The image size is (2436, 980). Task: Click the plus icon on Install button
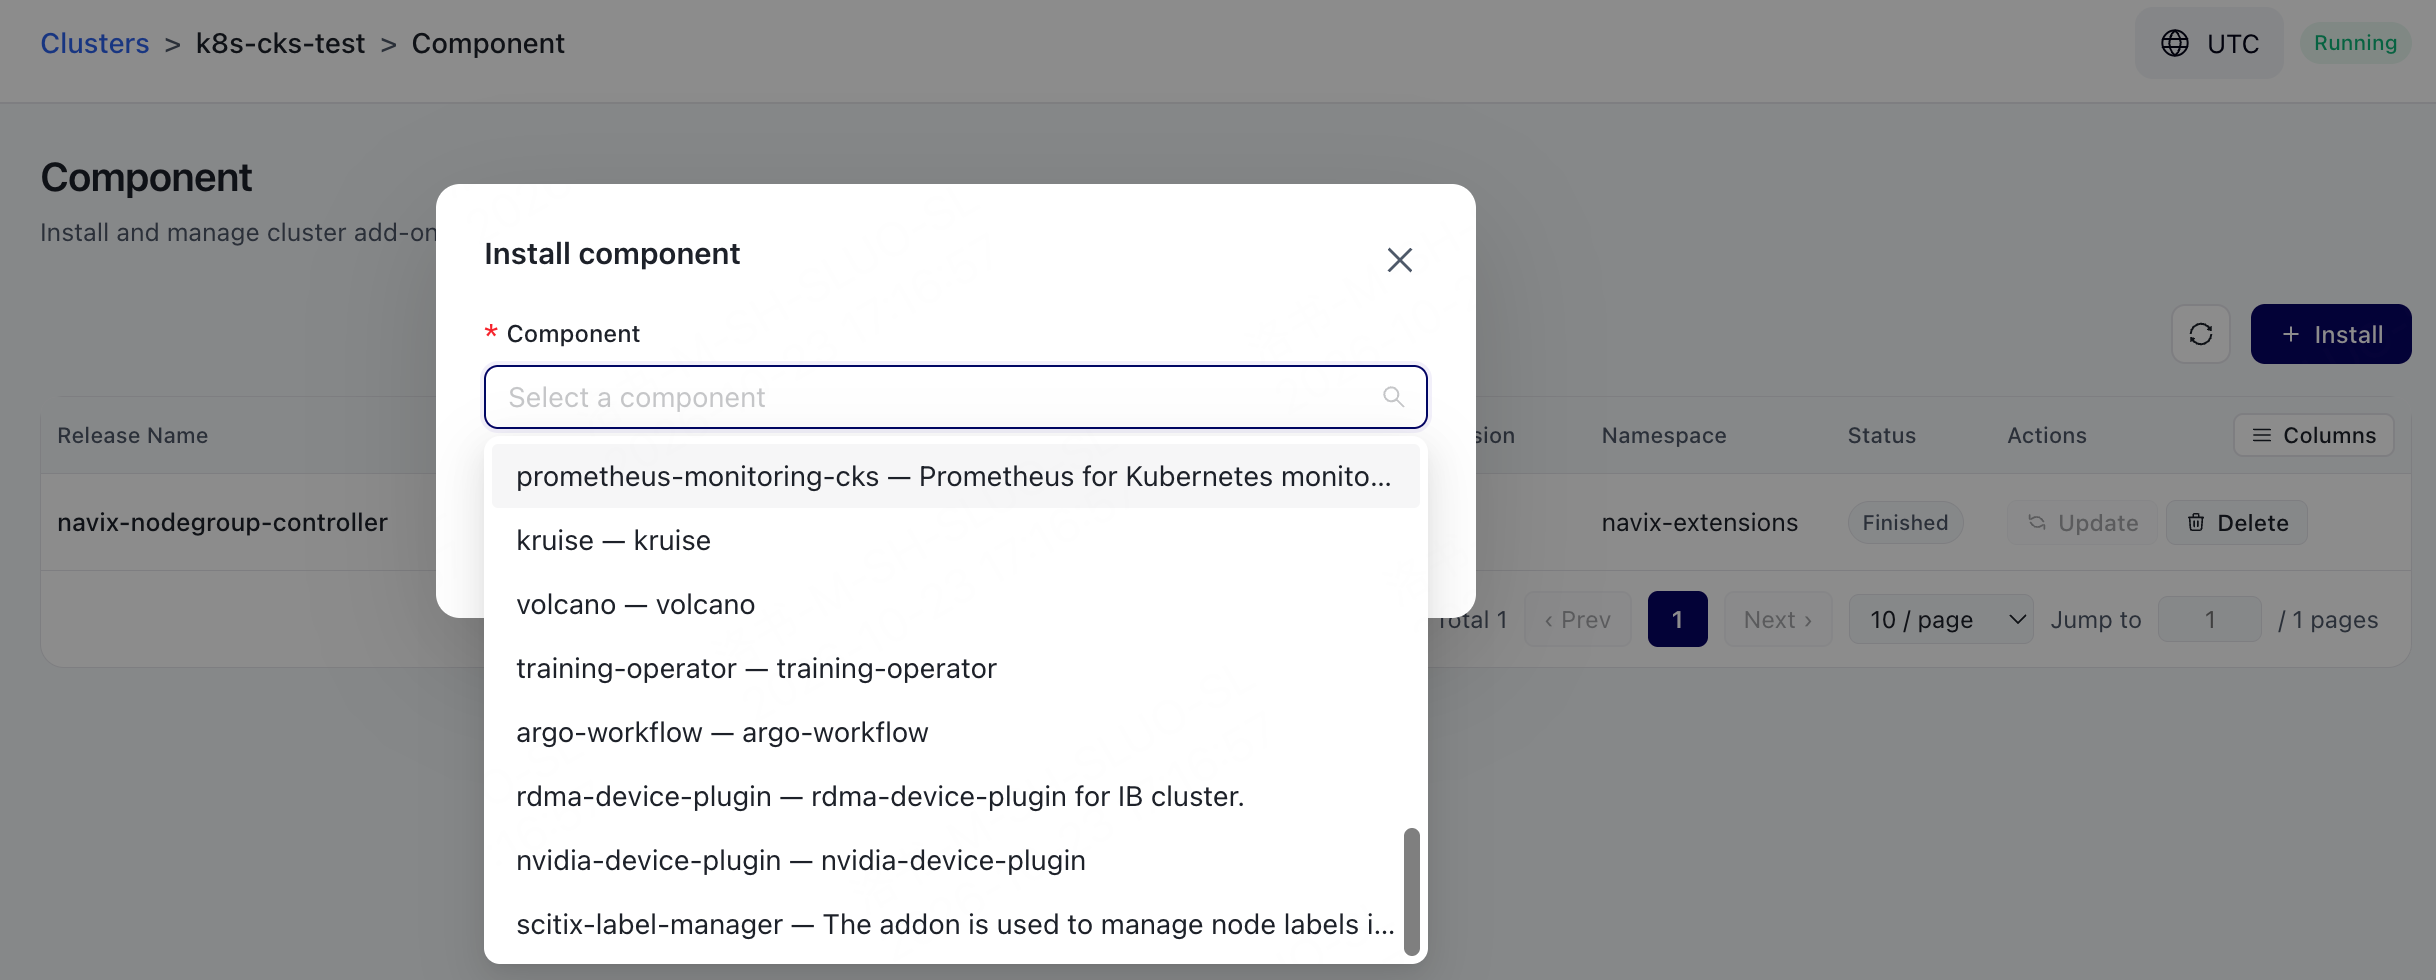(2291, 334)
